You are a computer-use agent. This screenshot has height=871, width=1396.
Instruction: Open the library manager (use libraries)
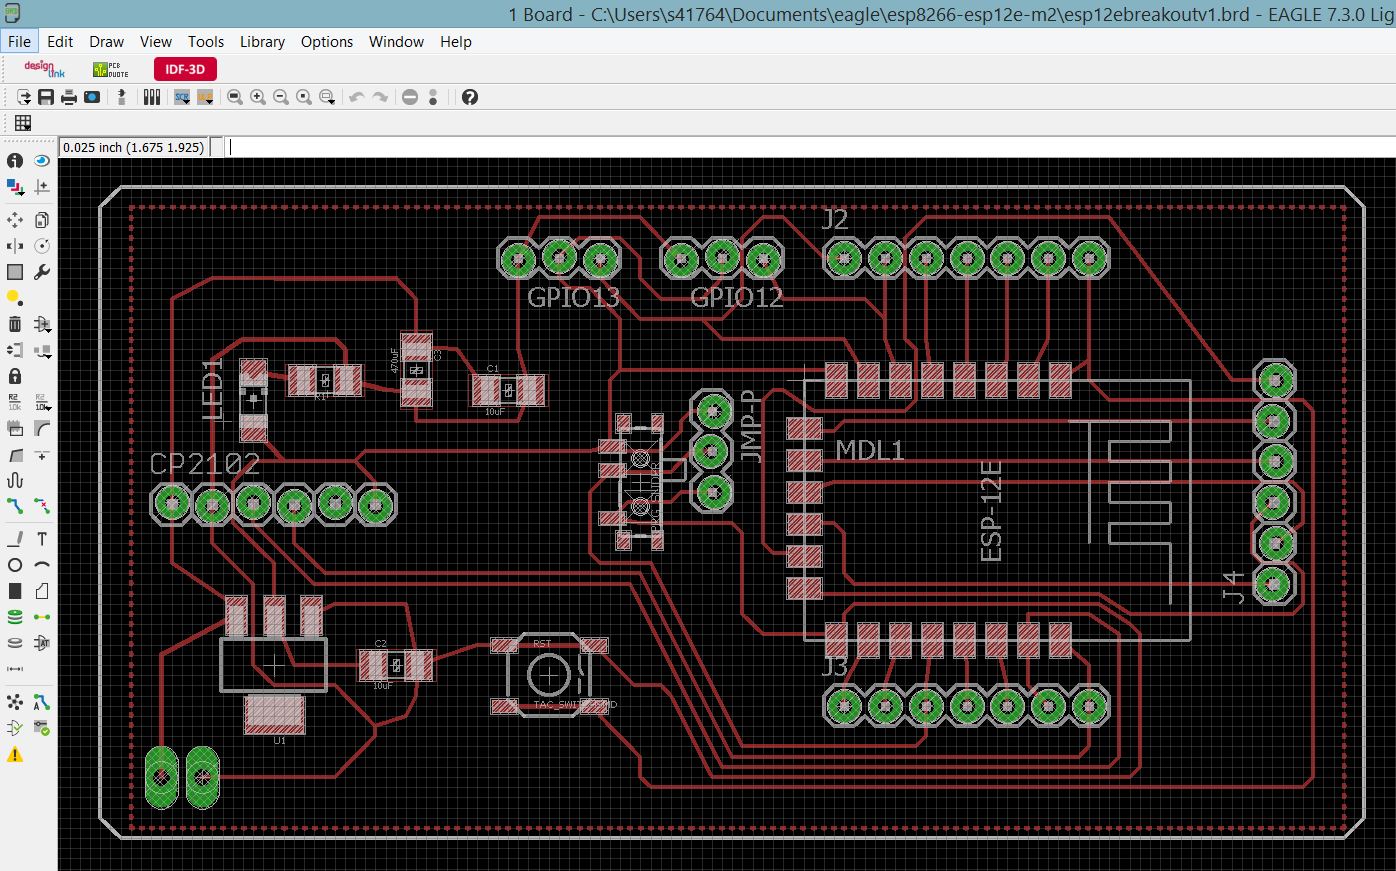pos(152,97)
